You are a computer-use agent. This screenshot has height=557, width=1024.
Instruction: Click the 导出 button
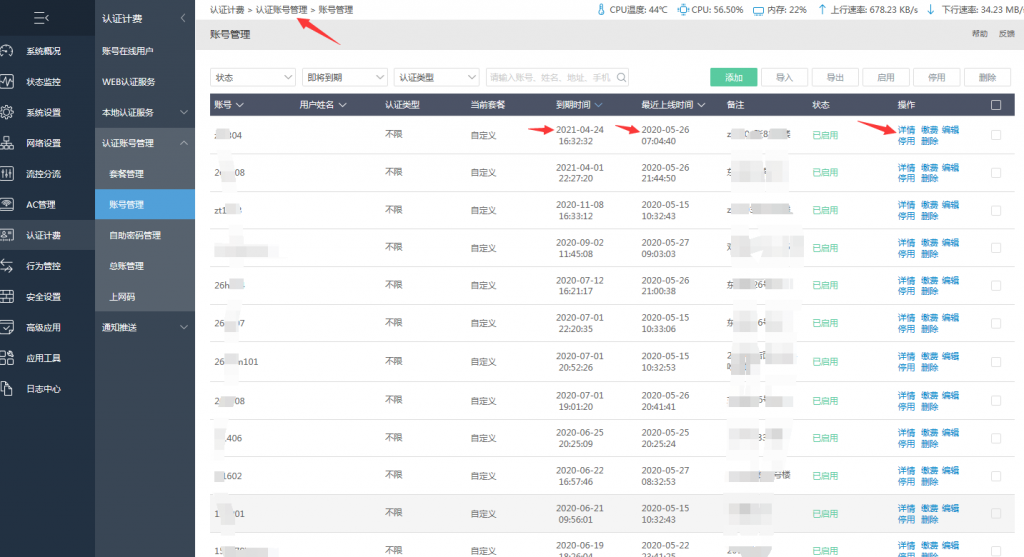pos(835,77)
